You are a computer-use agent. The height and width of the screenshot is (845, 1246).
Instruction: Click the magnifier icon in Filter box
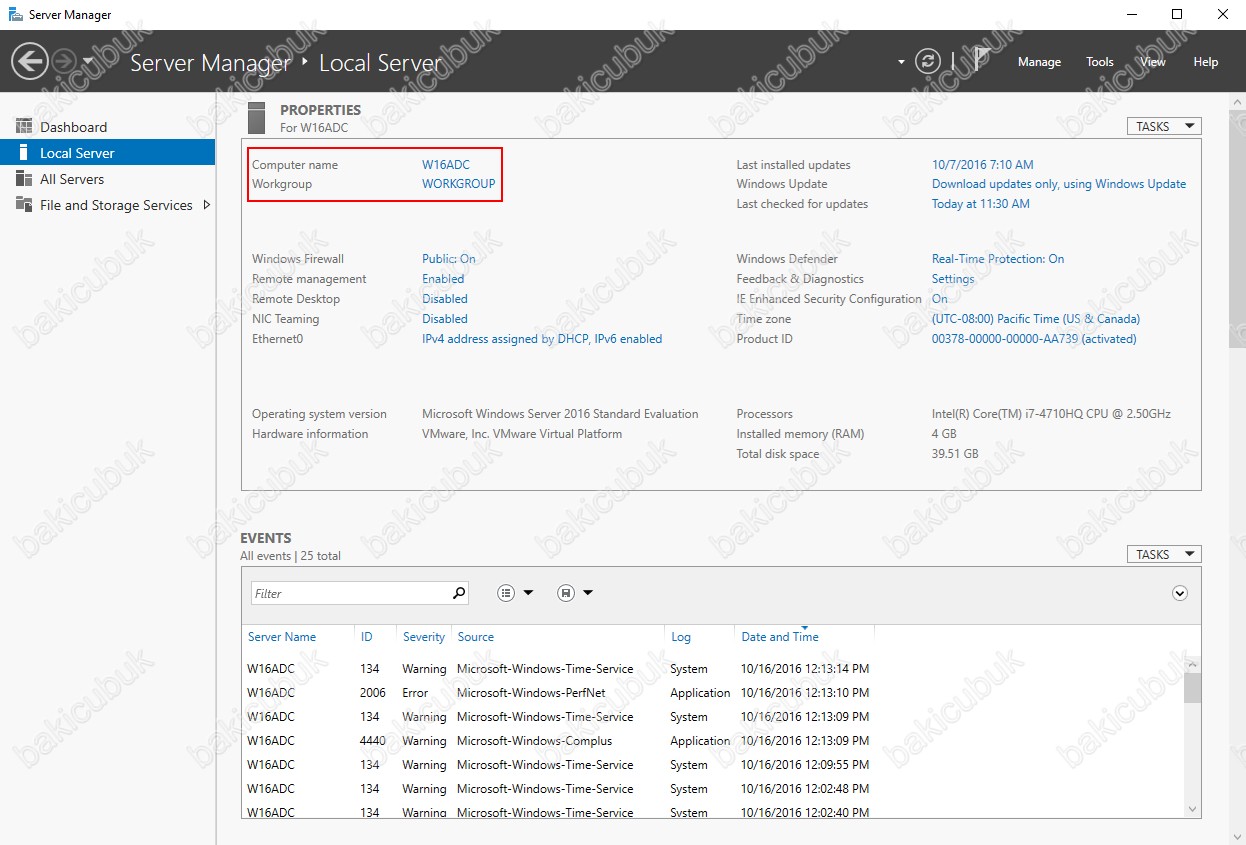(459, 593)
